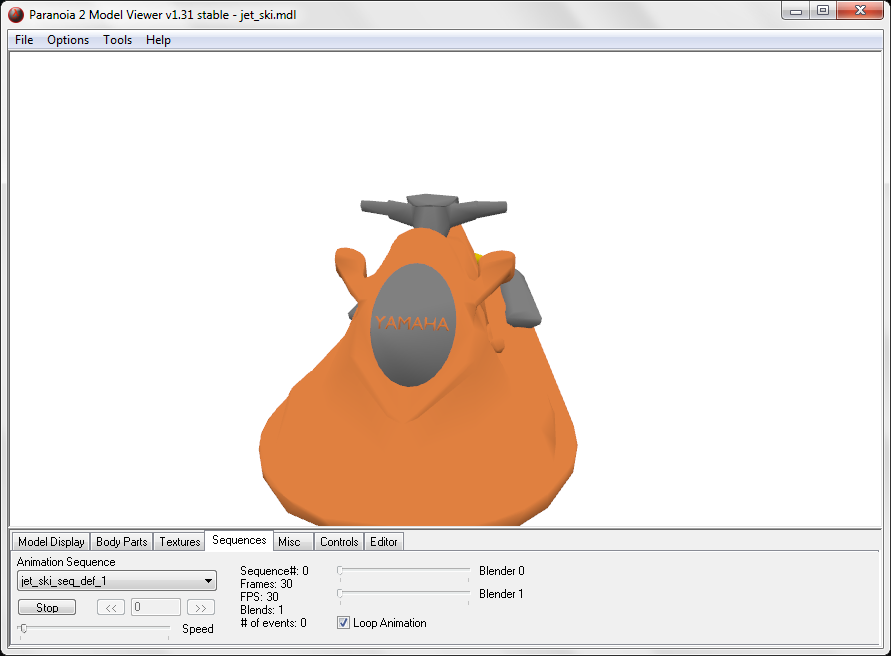Minimize the Model Viewer window

[x=796, y=11]
